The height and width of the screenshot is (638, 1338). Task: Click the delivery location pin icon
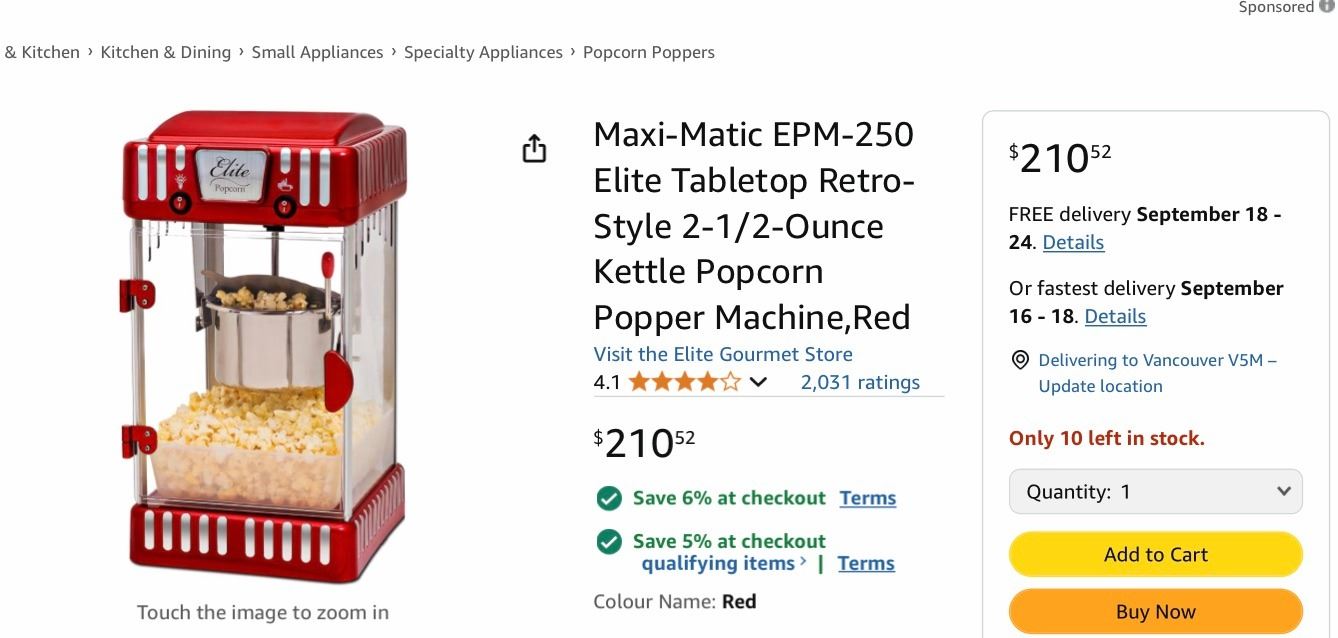pos(1020,360)
